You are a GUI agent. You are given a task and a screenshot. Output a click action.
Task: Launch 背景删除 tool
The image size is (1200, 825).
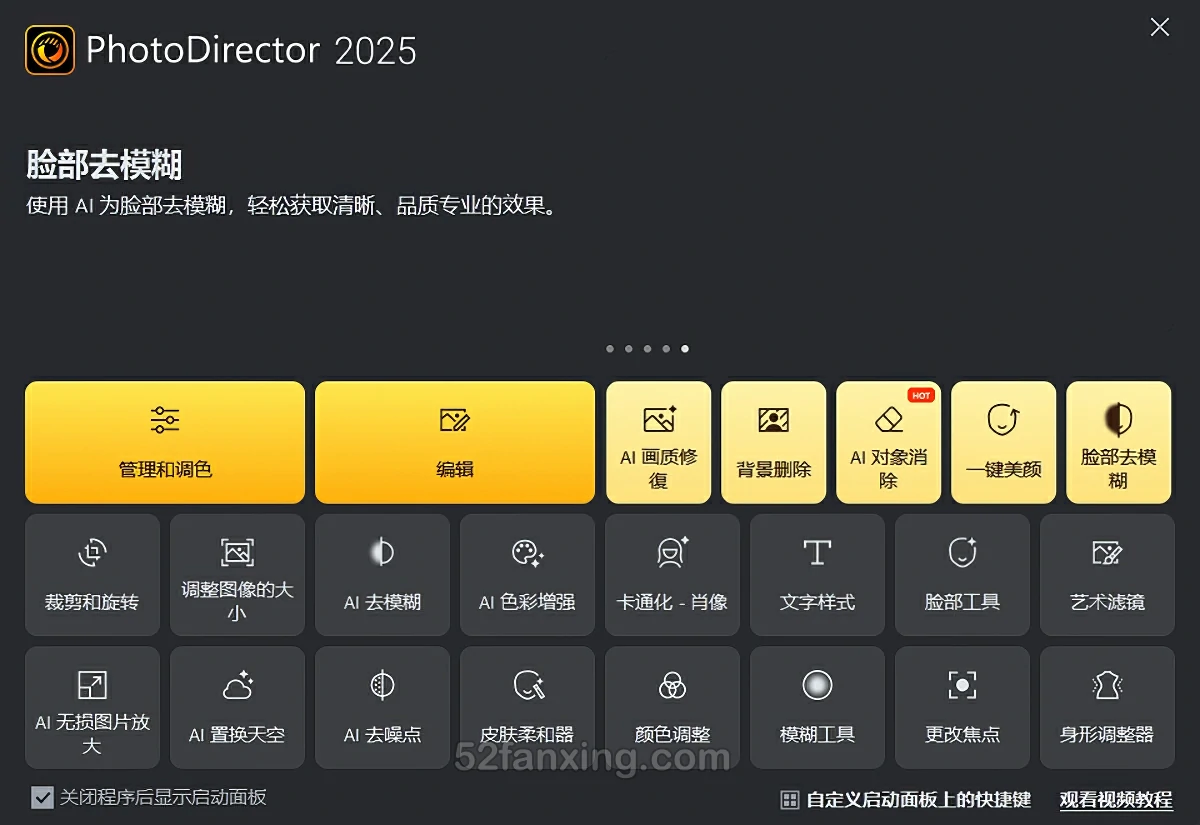click(x=774, y=442)
